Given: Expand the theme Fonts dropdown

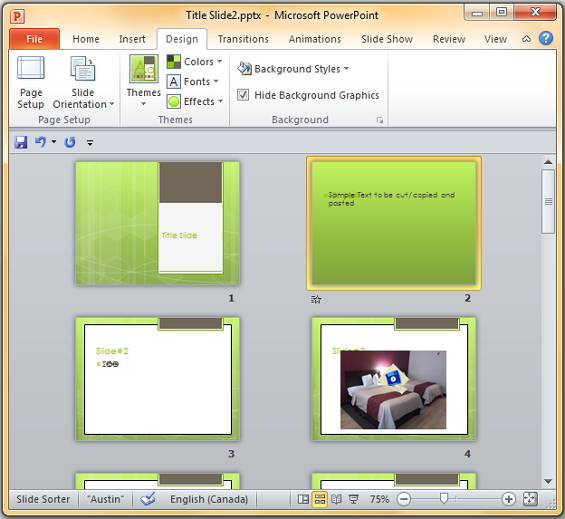Looking at the screenshot, I should [x=193, y=81].
